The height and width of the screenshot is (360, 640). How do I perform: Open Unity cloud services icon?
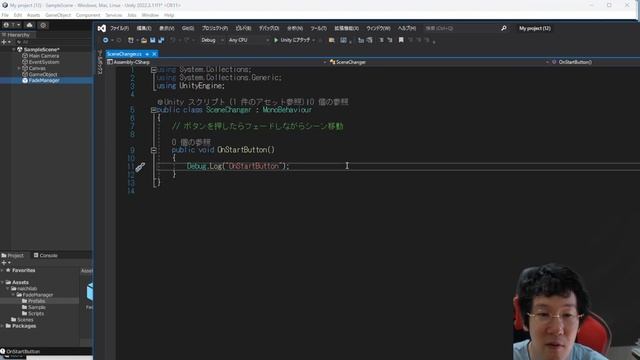[29, 25]
